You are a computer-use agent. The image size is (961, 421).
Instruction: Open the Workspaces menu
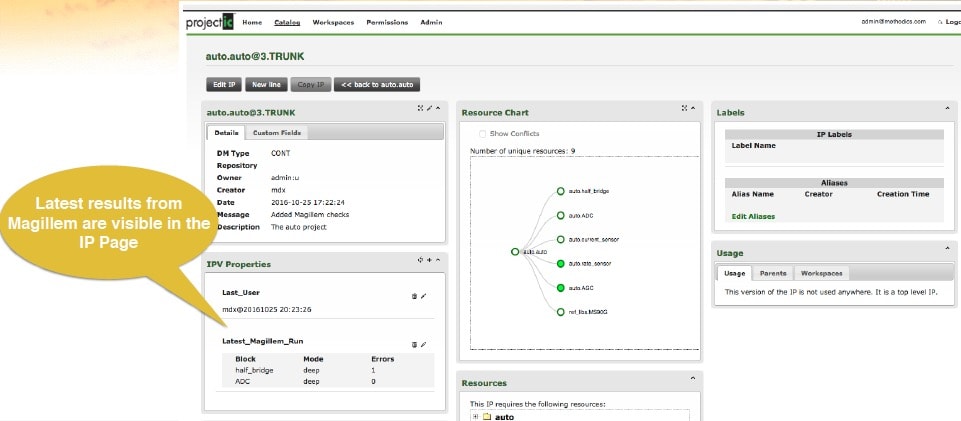pyautogui.click(x=333, y=22)
